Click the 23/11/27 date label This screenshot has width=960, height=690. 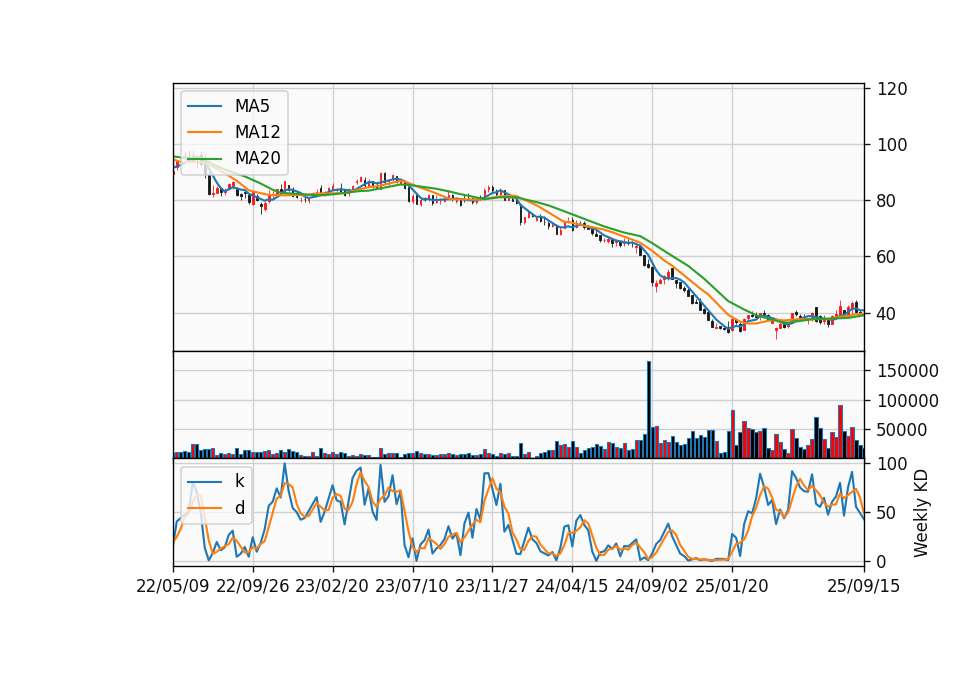point(492,586)
